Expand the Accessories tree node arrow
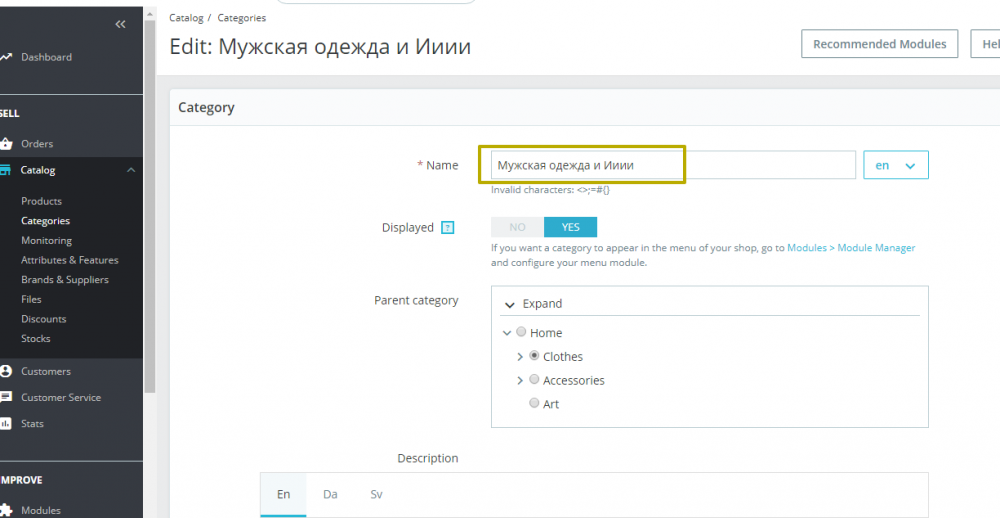1000x518 pixels. pyautogui.click(x=520, y=380)
